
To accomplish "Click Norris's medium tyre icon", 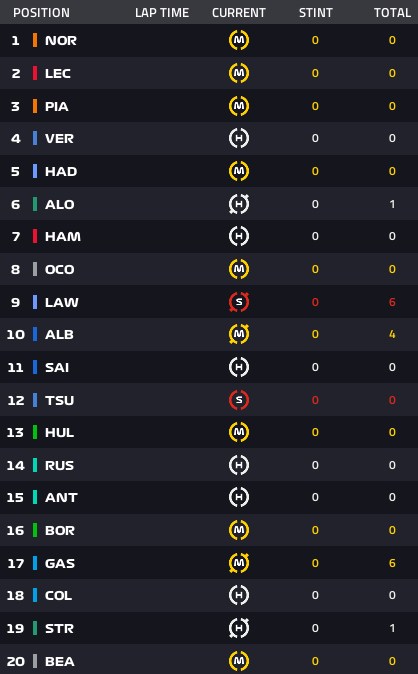I will (x=239, y=40).
